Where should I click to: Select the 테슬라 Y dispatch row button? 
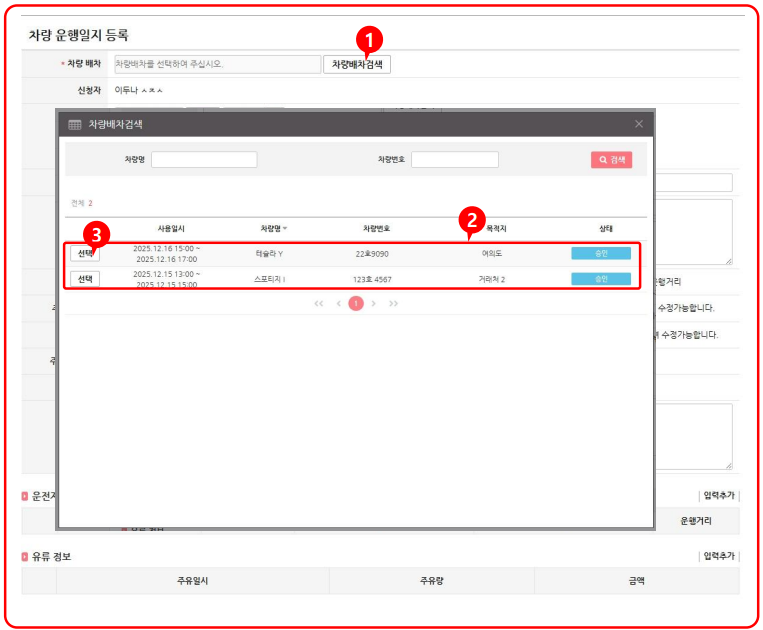click(x=85, y=253)
